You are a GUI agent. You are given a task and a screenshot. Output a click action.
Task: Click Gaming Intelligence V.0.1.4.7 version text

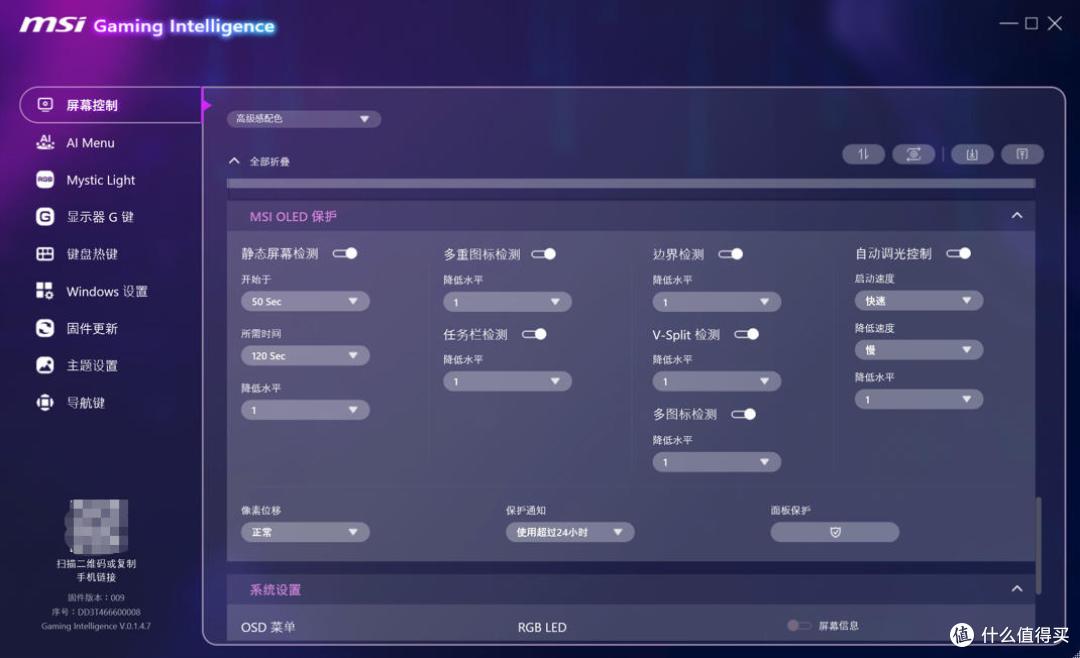pos(96,626)
